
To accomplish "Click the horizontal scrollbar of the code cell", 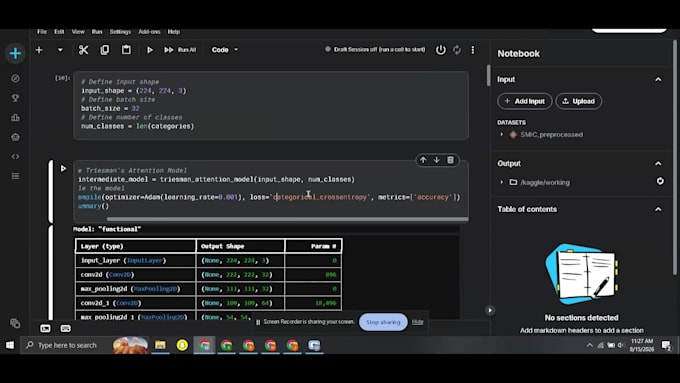I will pos(288,219).
